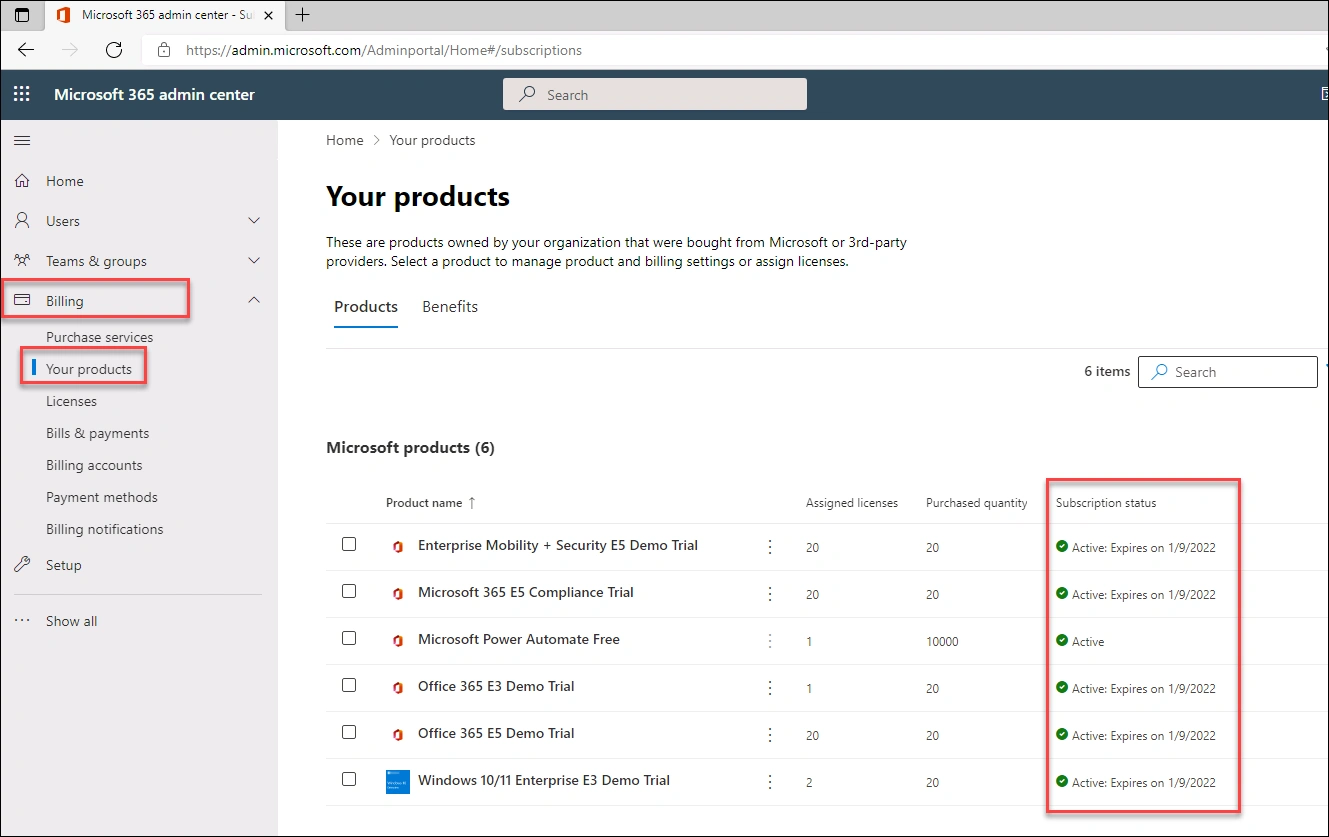Click the tab actions icon in browser corner
Image resolution: width=1329 pixels, height=837 pixels.
pos(22,15)
